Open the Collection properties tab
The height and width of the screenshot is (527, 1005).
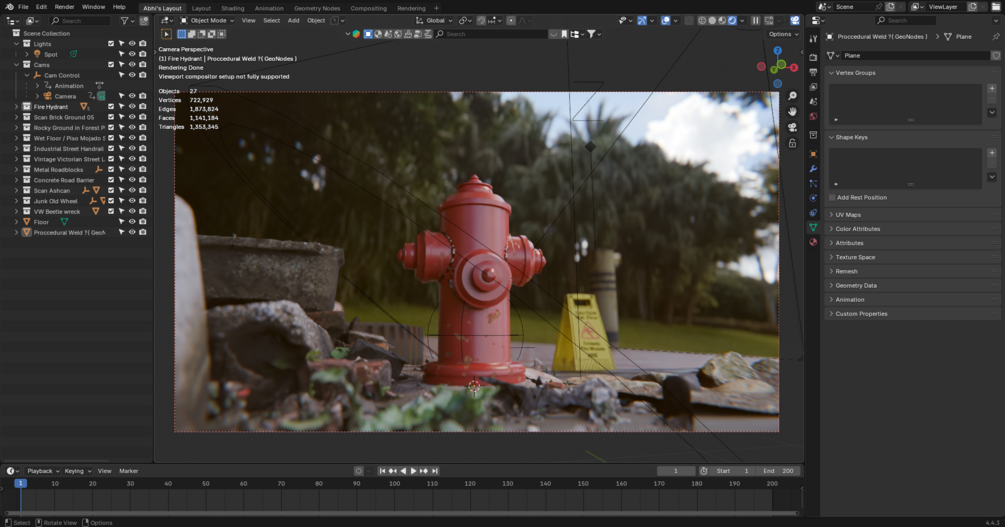pos(813,135)
